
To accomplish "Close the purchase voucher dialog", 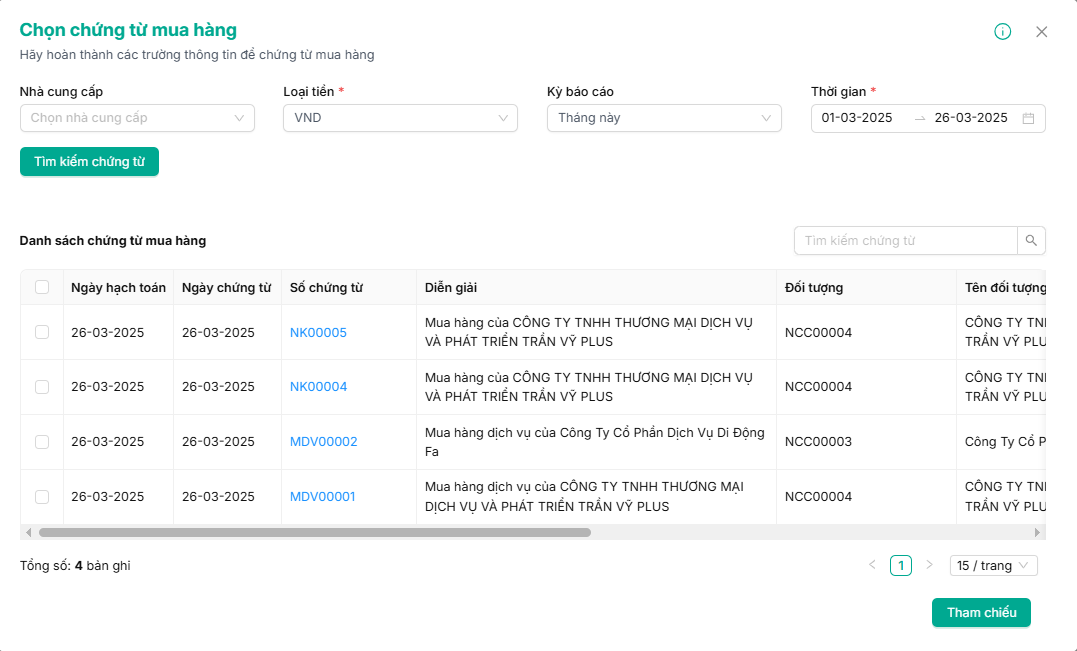I will pyautogui.click(x=1041, y=32).
